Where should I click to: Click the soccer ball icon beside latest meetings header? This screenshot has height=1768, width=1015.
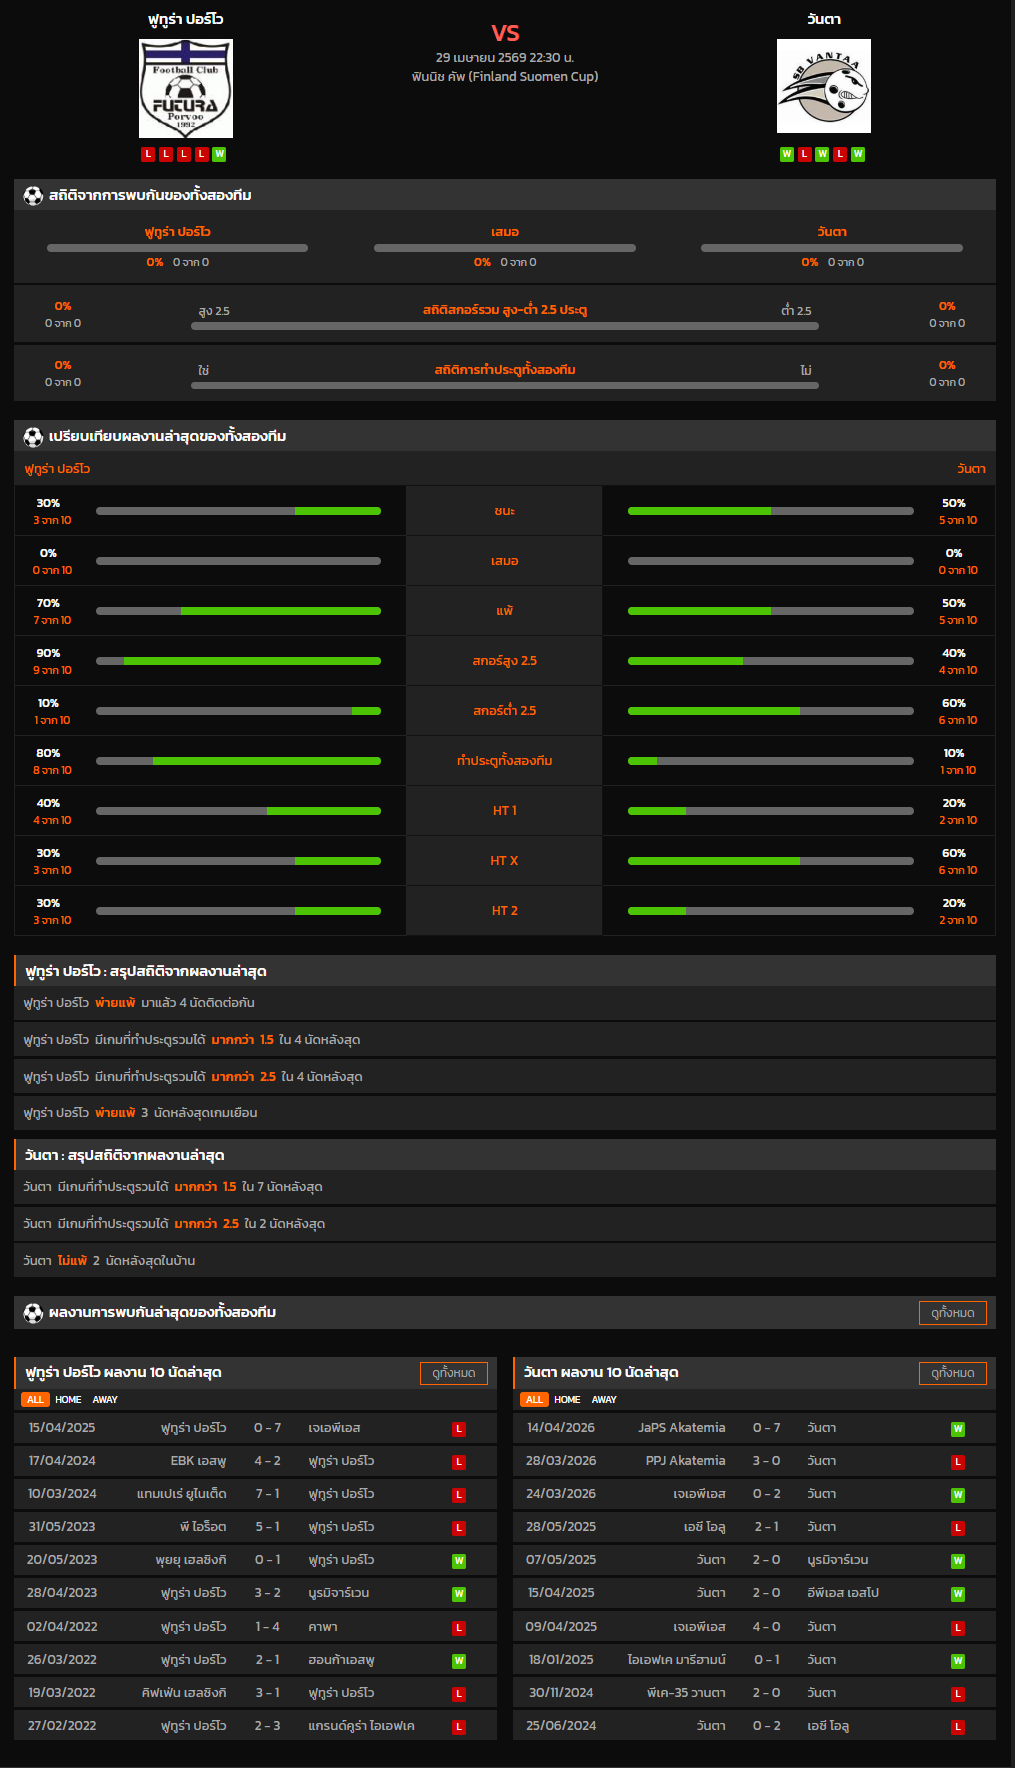click(33, 1313)
